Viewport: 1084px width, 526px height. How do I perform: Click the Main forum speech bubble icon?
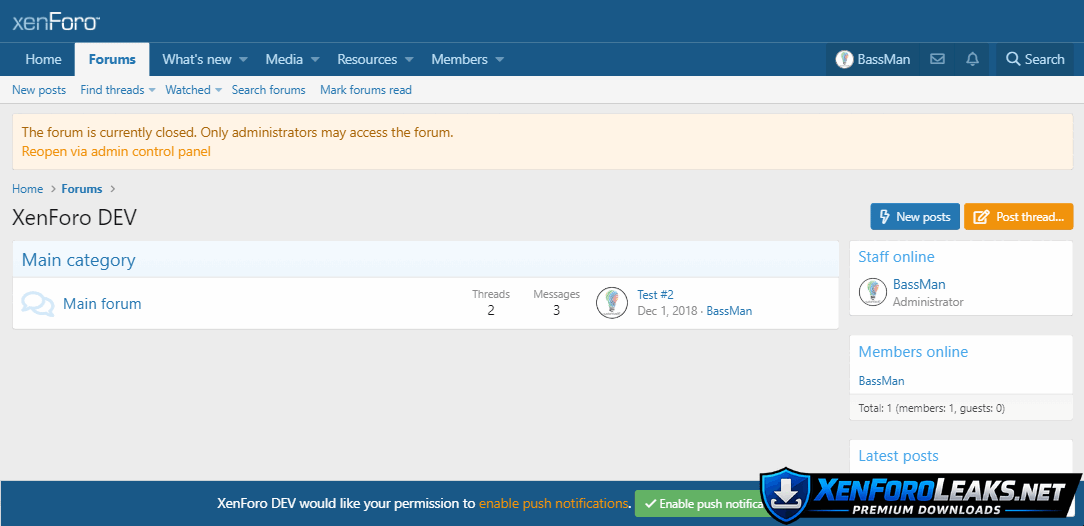point(38,304)
